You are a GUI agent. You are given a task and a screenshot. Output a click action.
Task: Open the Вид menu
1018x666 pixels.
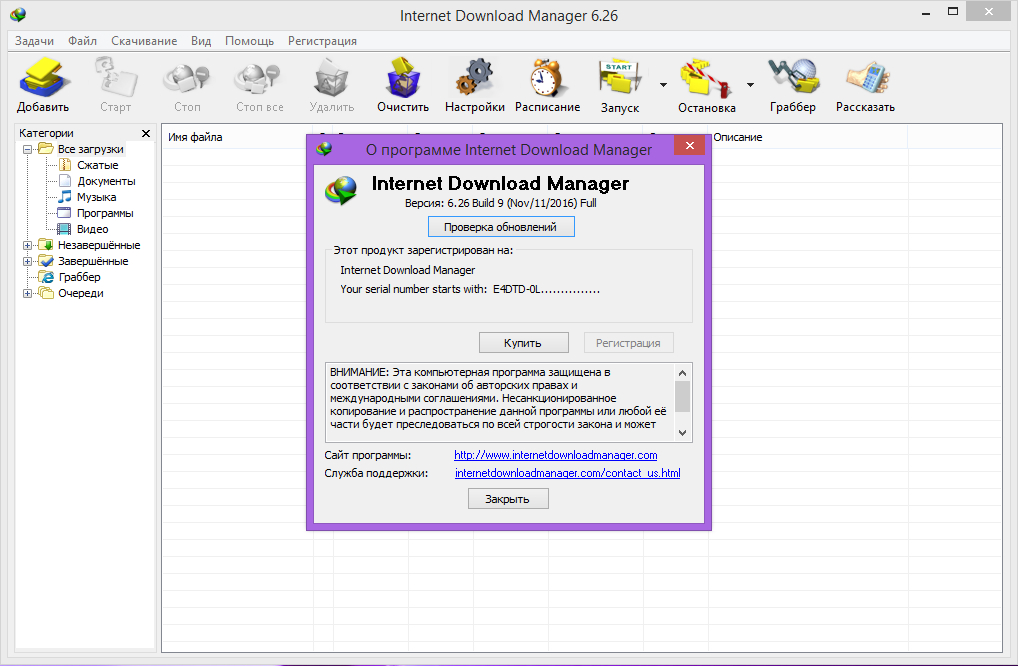201,41
